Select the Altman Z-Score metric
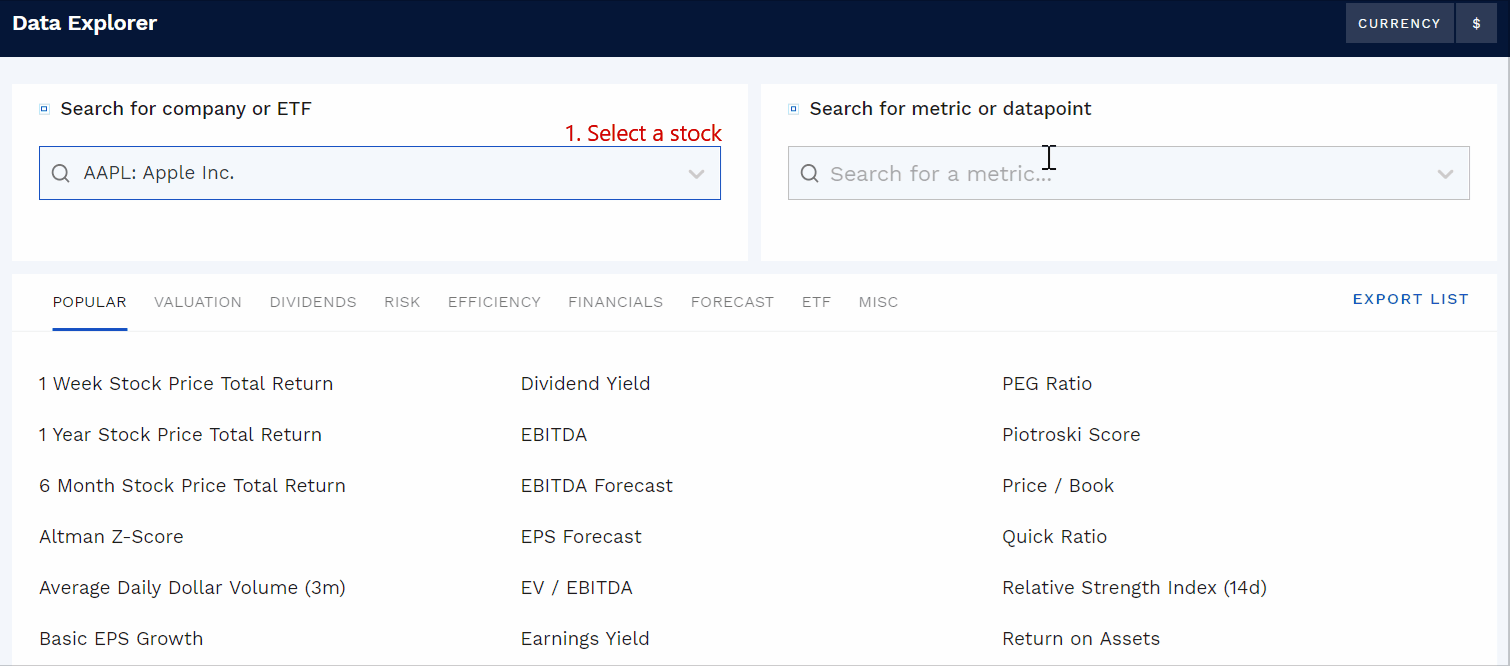 (x=111, y=537)
